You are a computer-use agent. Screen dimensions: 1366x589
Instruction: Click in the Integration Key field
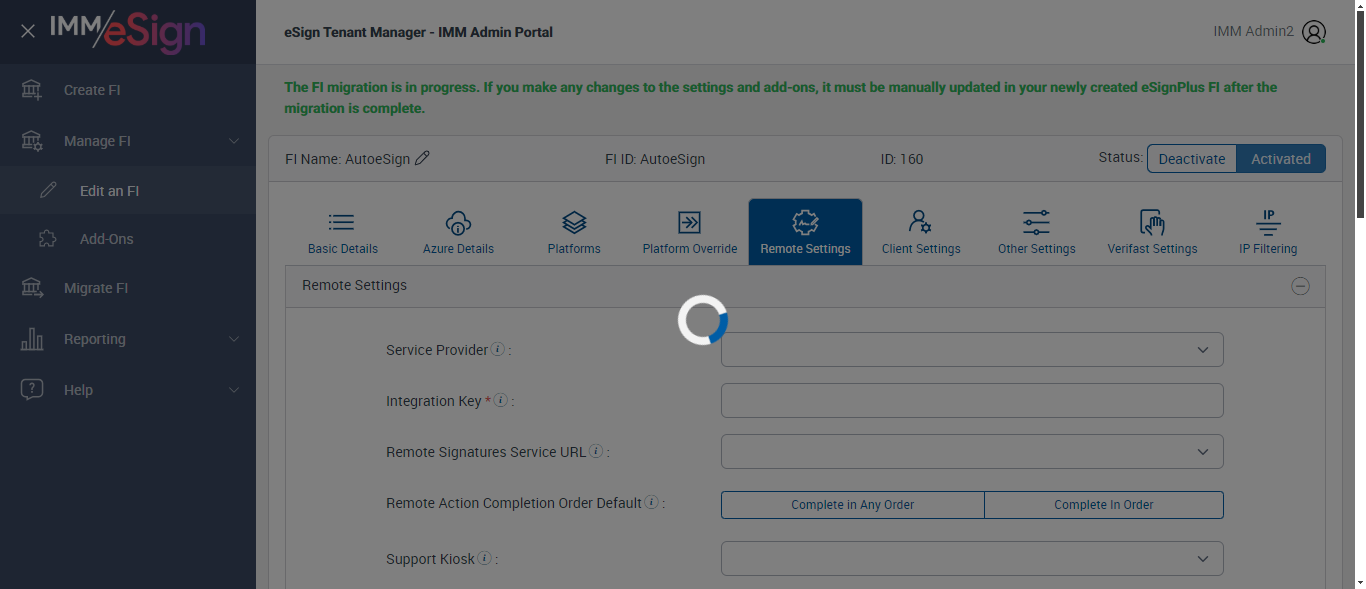[972, 400]
